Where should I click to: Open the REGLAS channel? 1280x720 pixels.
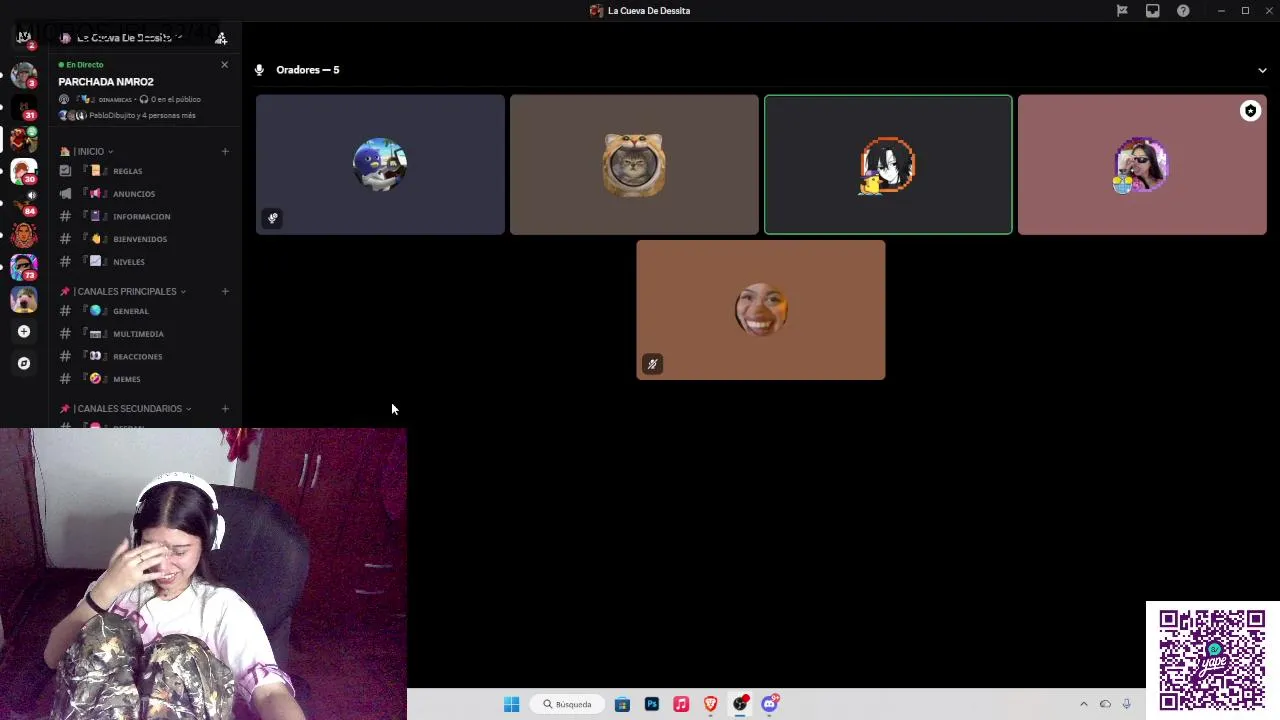pyautogui.click(x=145, y=171)
